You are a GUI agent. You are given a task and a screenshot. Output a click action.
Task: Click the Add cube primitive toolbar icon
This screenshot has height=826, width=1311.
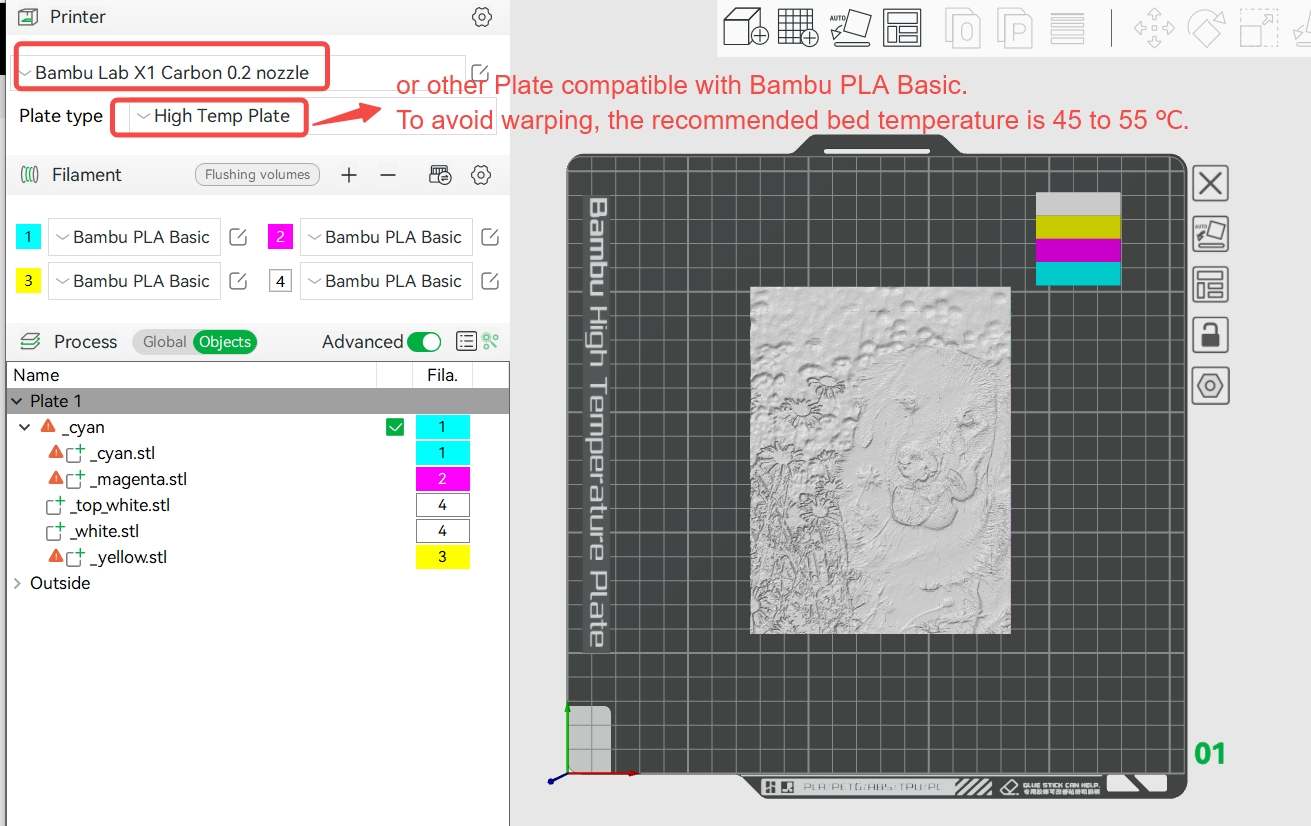point(745,27)
